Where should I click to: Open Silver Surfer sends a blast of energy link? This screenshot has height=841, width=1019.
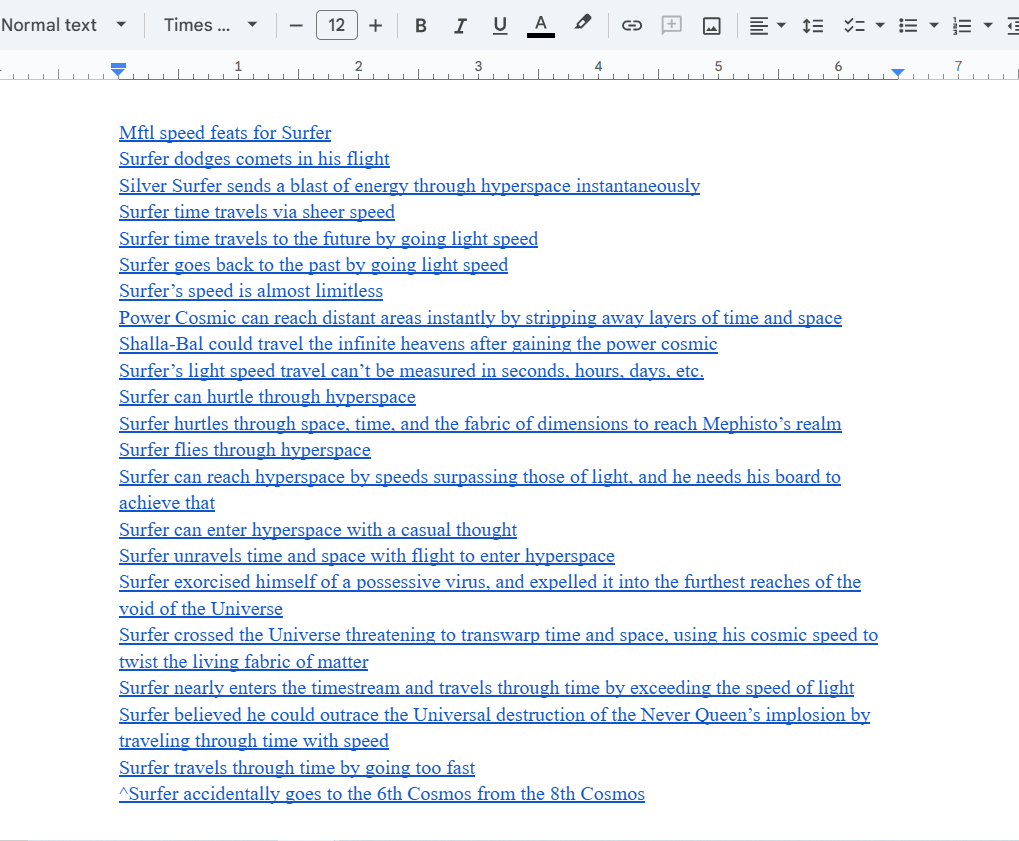coord(409,185)
